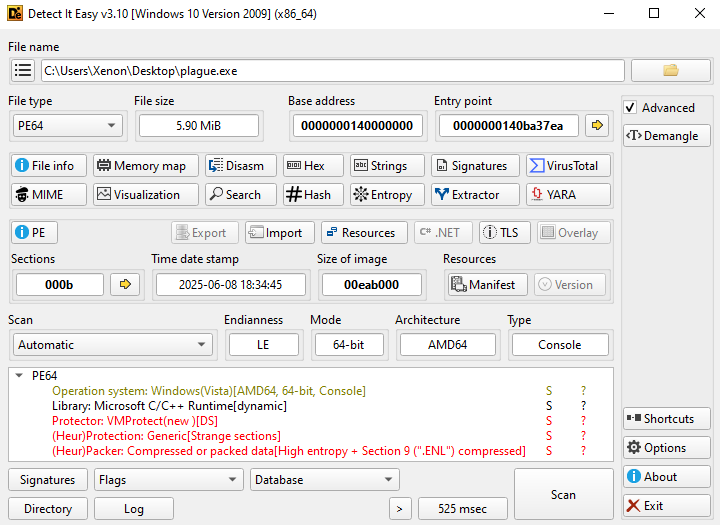Click the recent files list icon
Viewport: 720px width, 525px height.
tap(23, 70)
